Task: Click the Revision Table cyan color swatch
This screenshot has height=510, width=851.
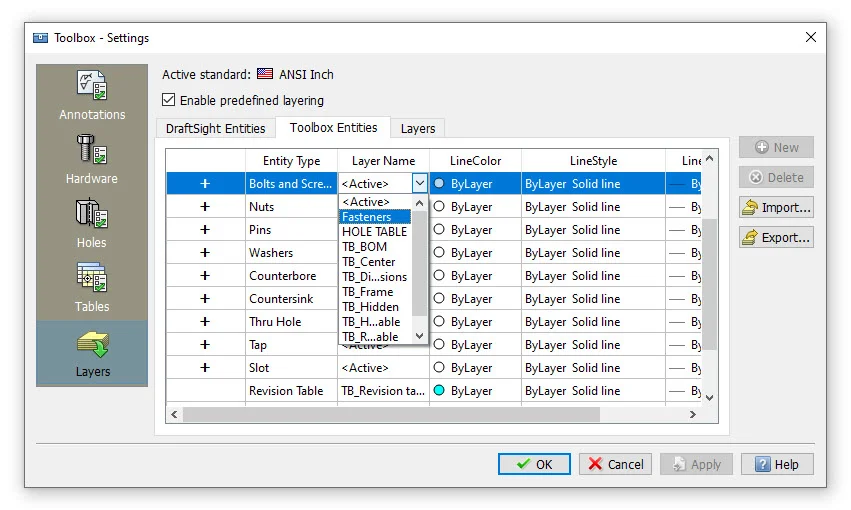Action: point(438,391)
